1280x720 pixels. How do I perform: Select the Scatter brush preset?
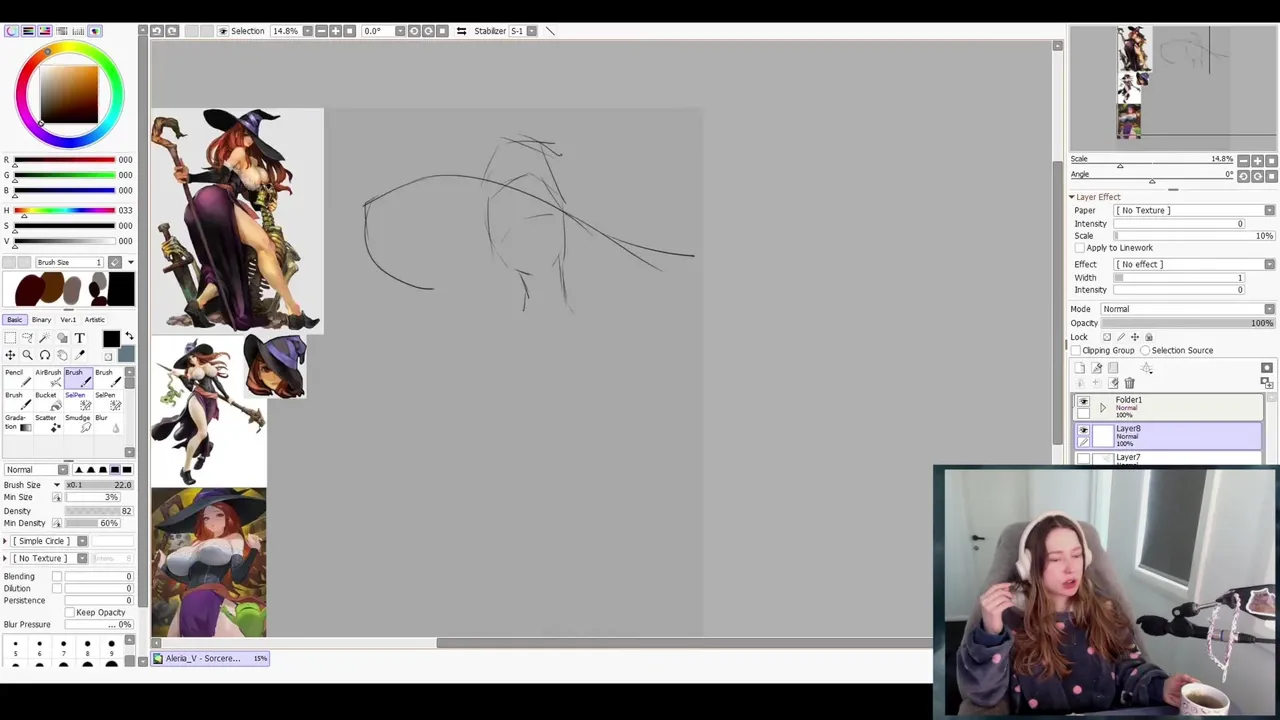point(48,423)
